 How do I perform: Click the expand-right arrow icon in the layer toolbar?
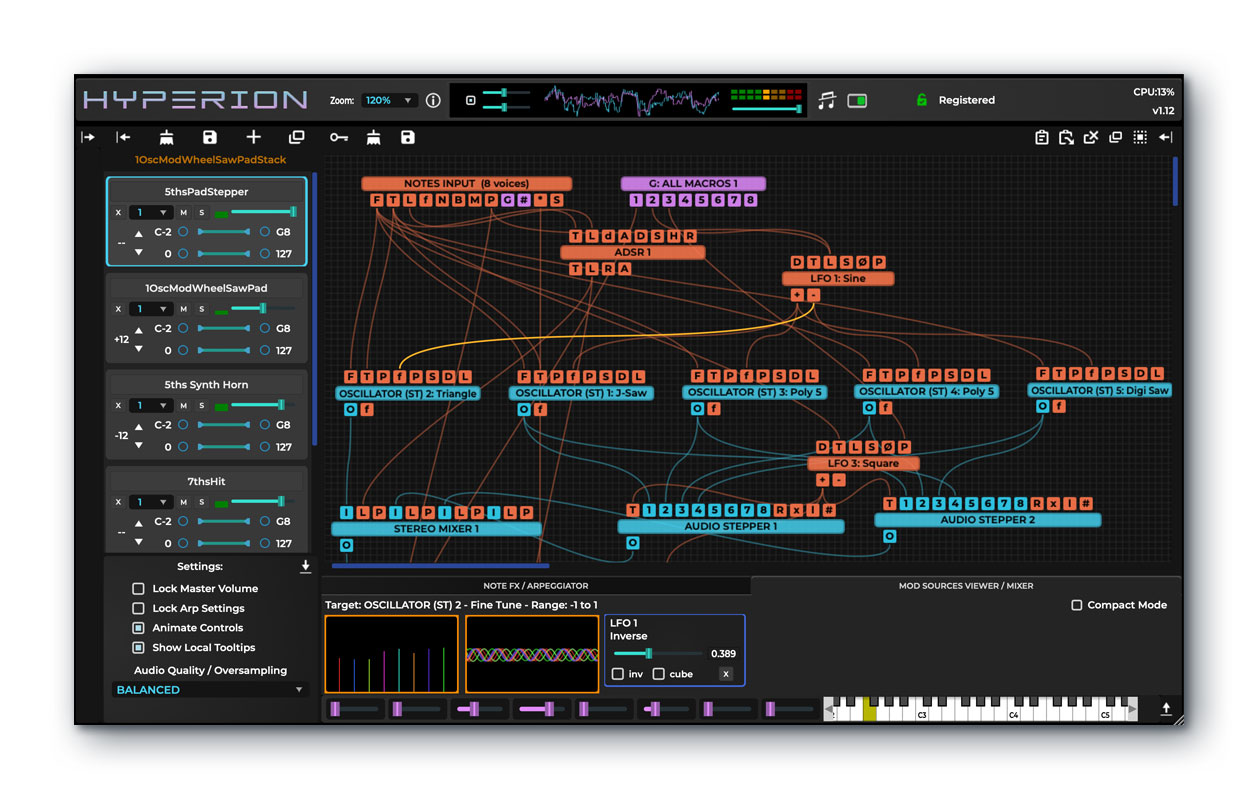point(88,137)
